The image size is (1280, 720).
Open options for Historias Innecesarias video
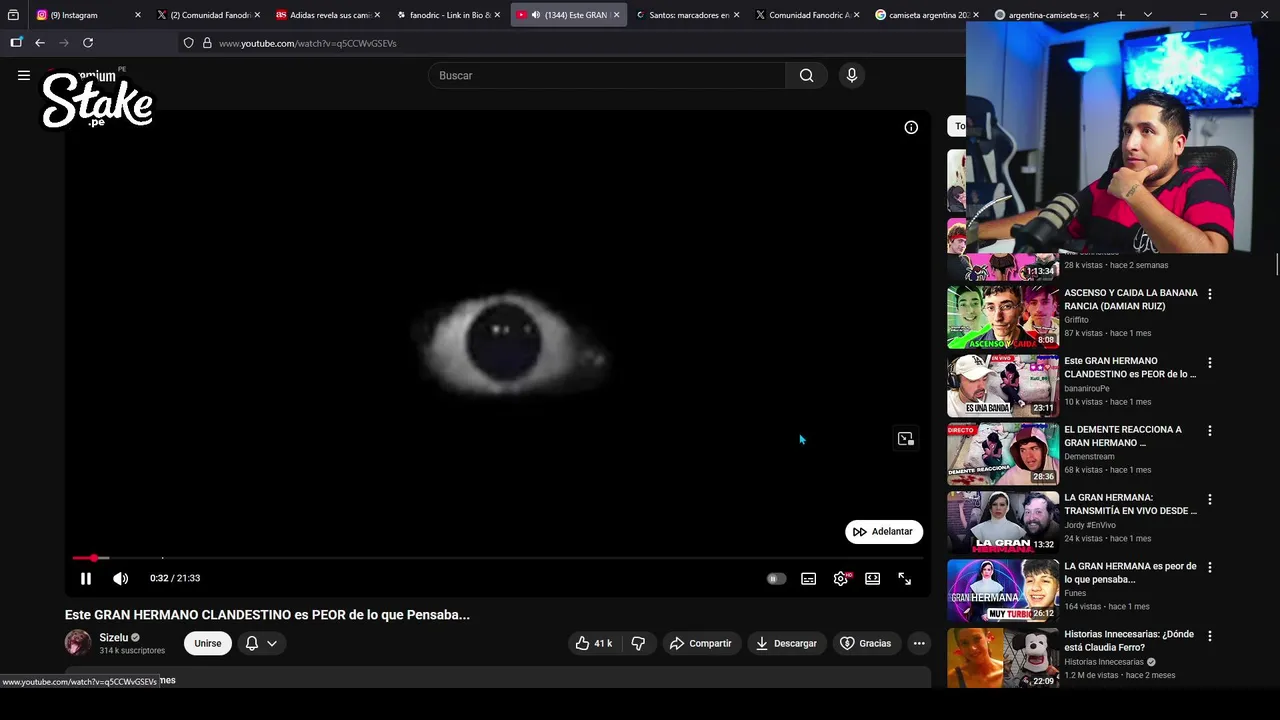pyautogui.click(x=1210, y=636)
